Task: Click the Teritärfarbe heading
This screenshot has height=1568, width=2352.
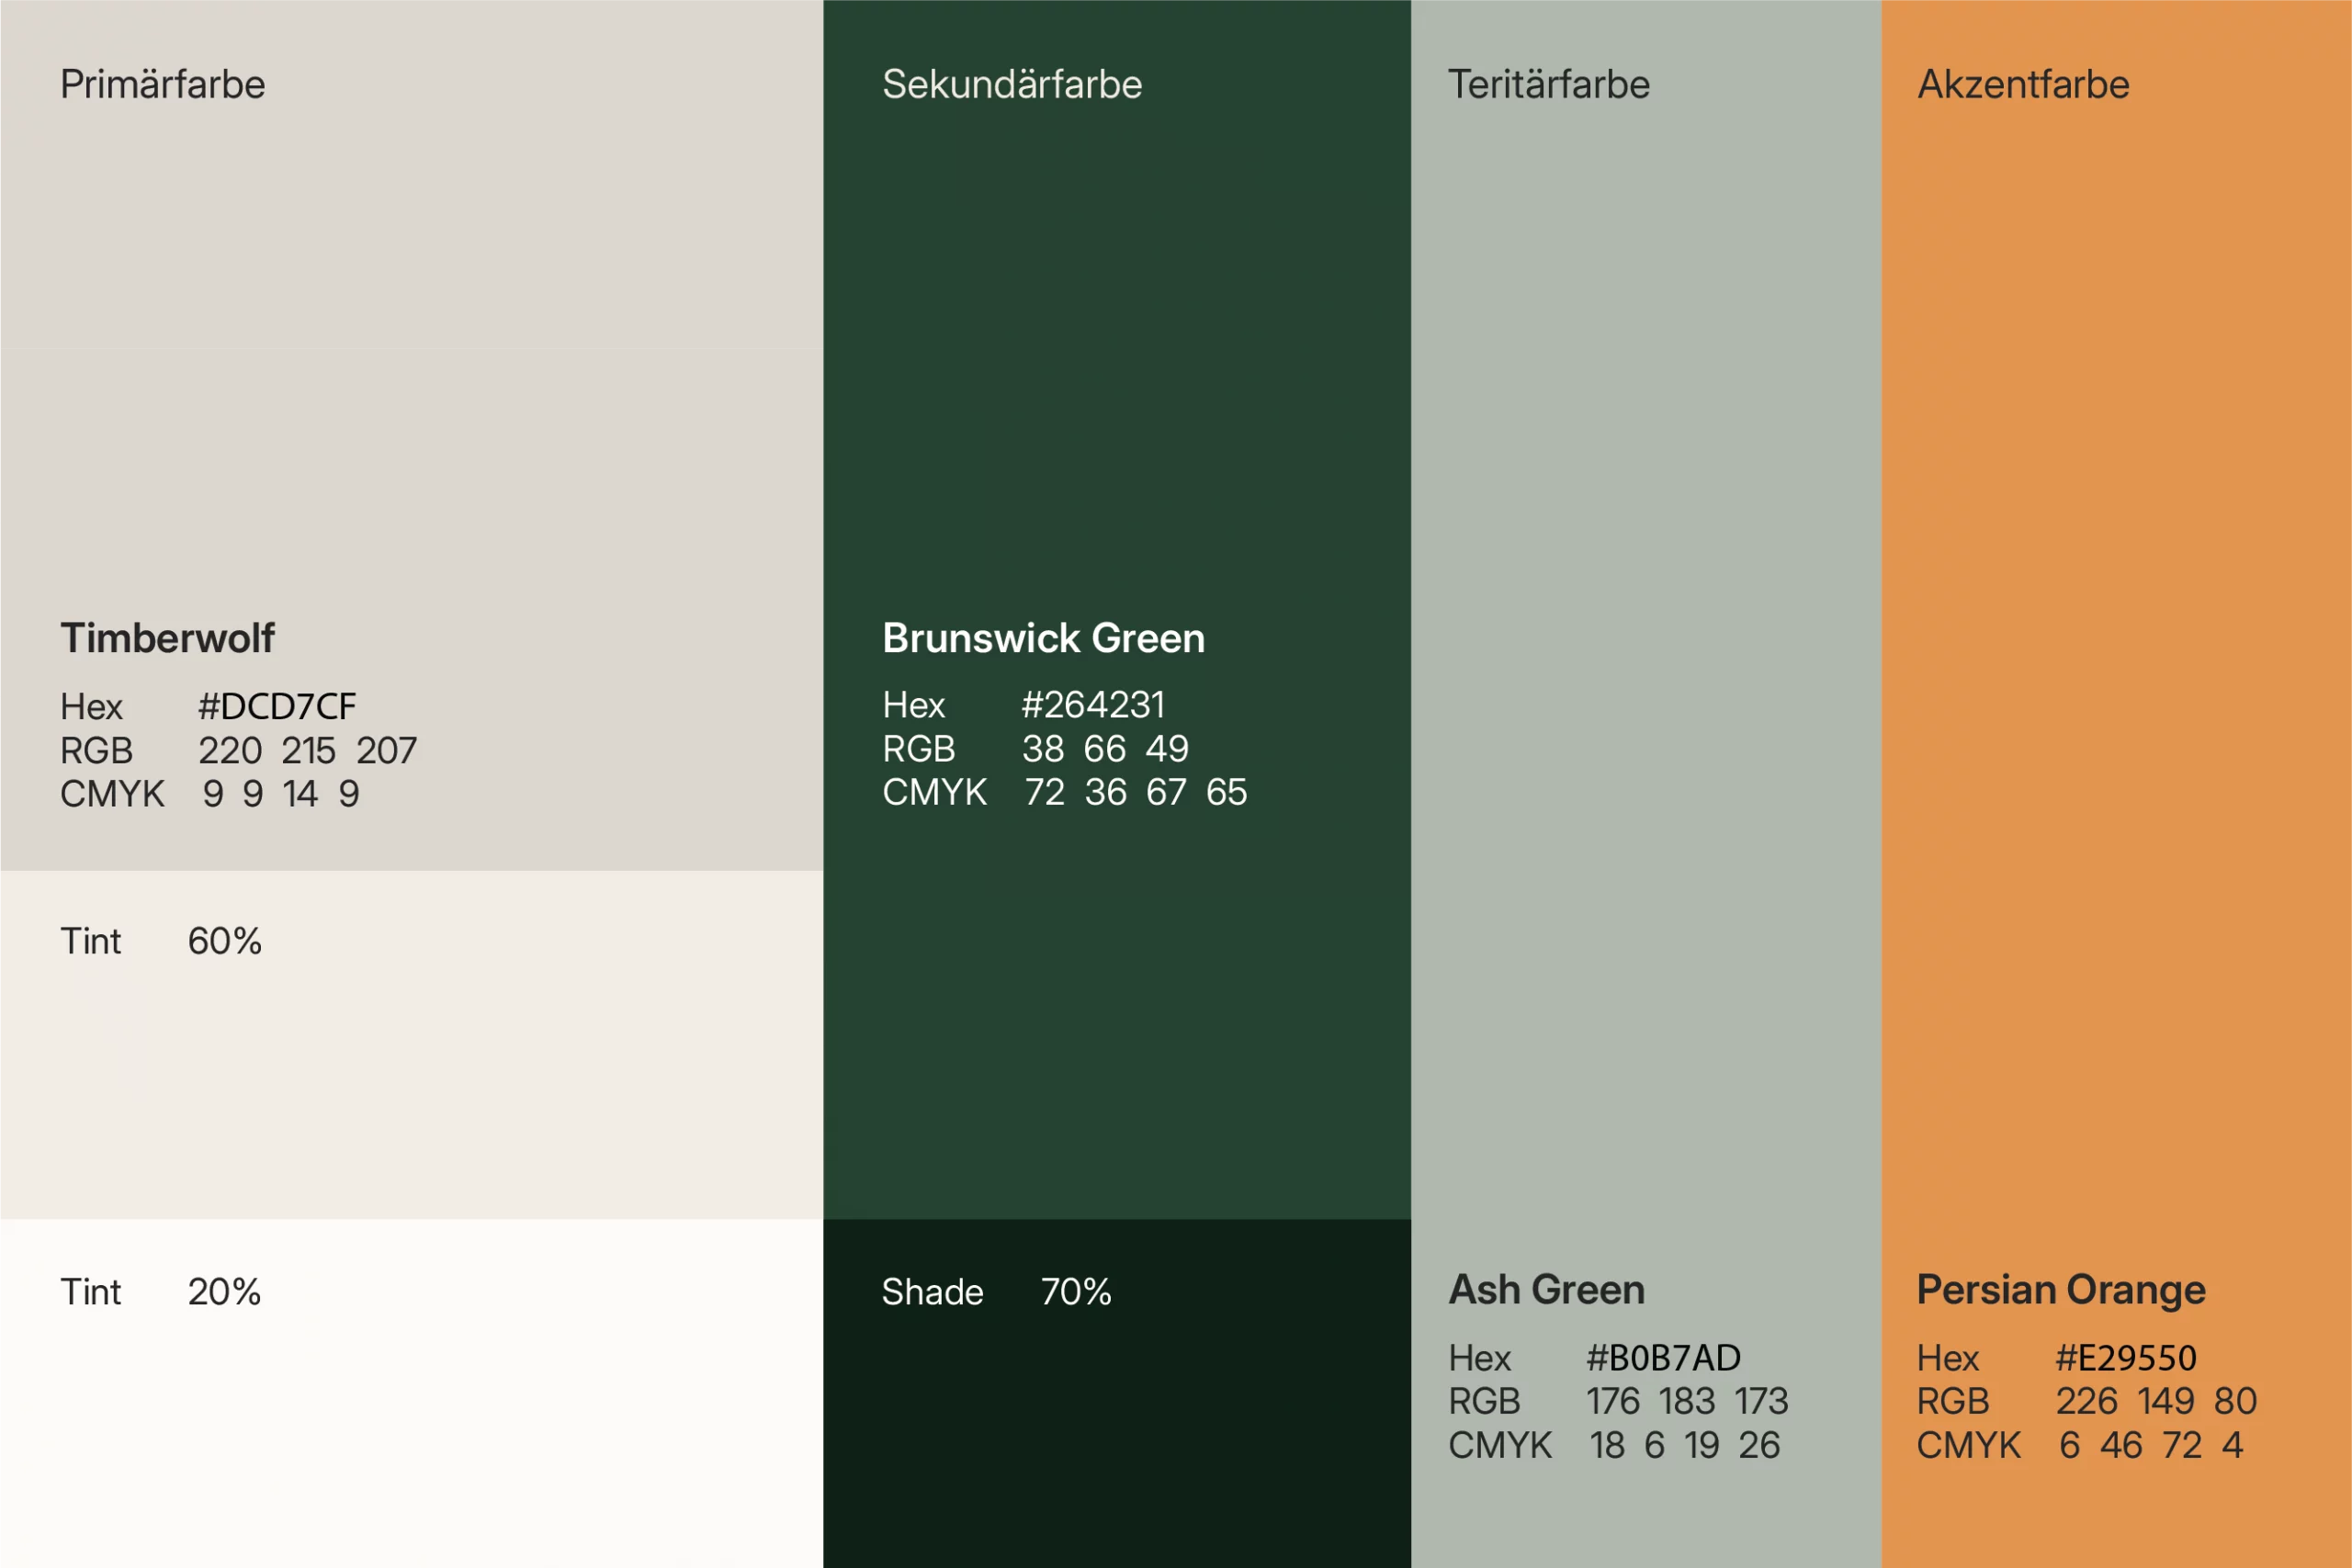Action: pos(1548,85)
